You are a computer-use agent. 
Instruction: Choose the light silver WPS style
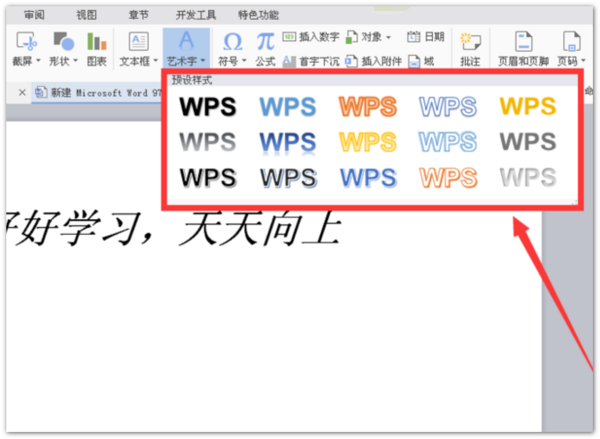[x=528, y=177]
